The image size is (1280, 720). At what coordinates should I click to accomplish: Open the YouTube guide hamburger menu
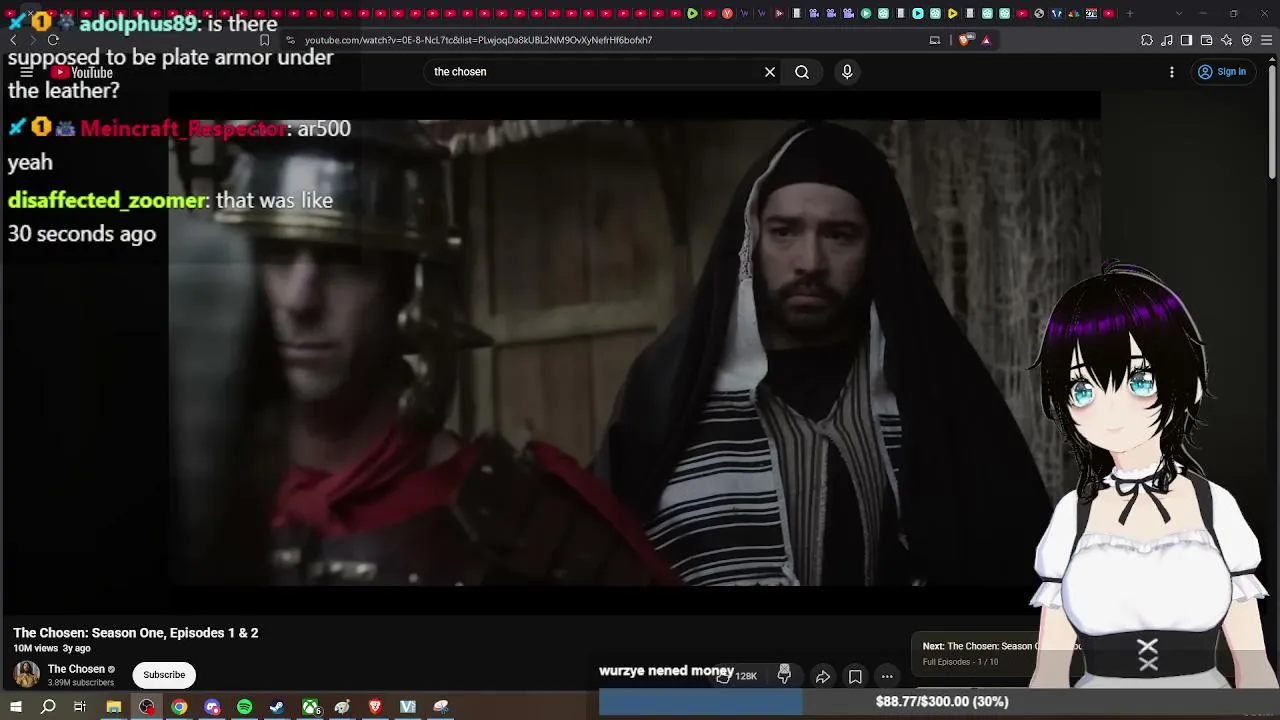tap(27, 72)
